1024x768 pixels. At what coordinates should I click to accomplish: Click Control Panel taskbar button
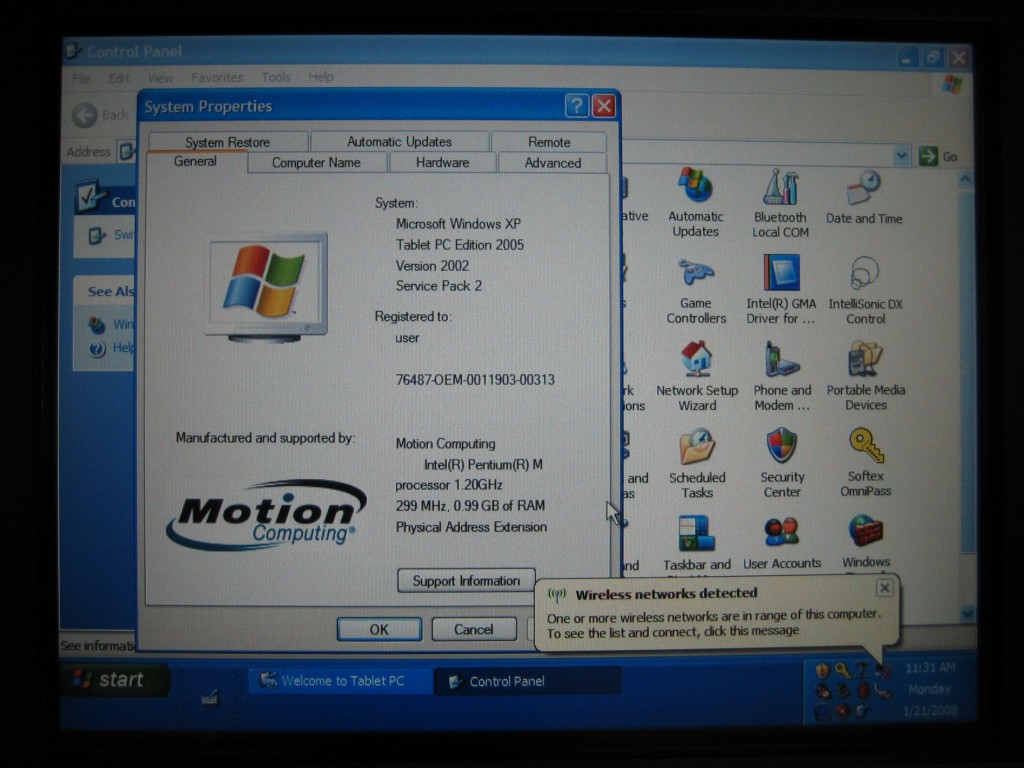click(527, 682)
